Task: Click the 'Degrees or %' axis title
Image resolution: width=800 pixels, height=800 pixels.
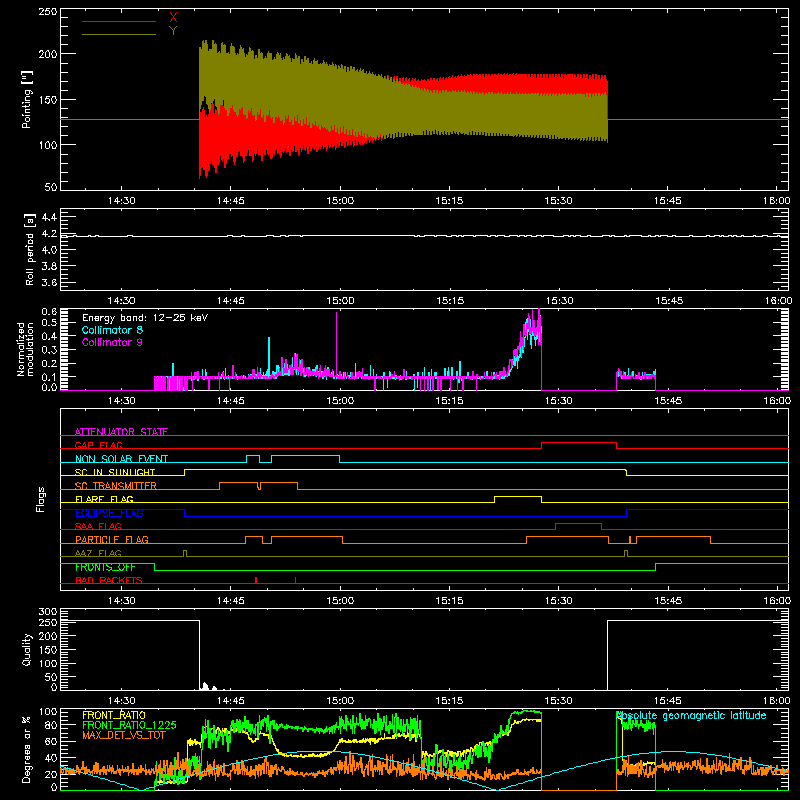Action: (x=27, y=749)
